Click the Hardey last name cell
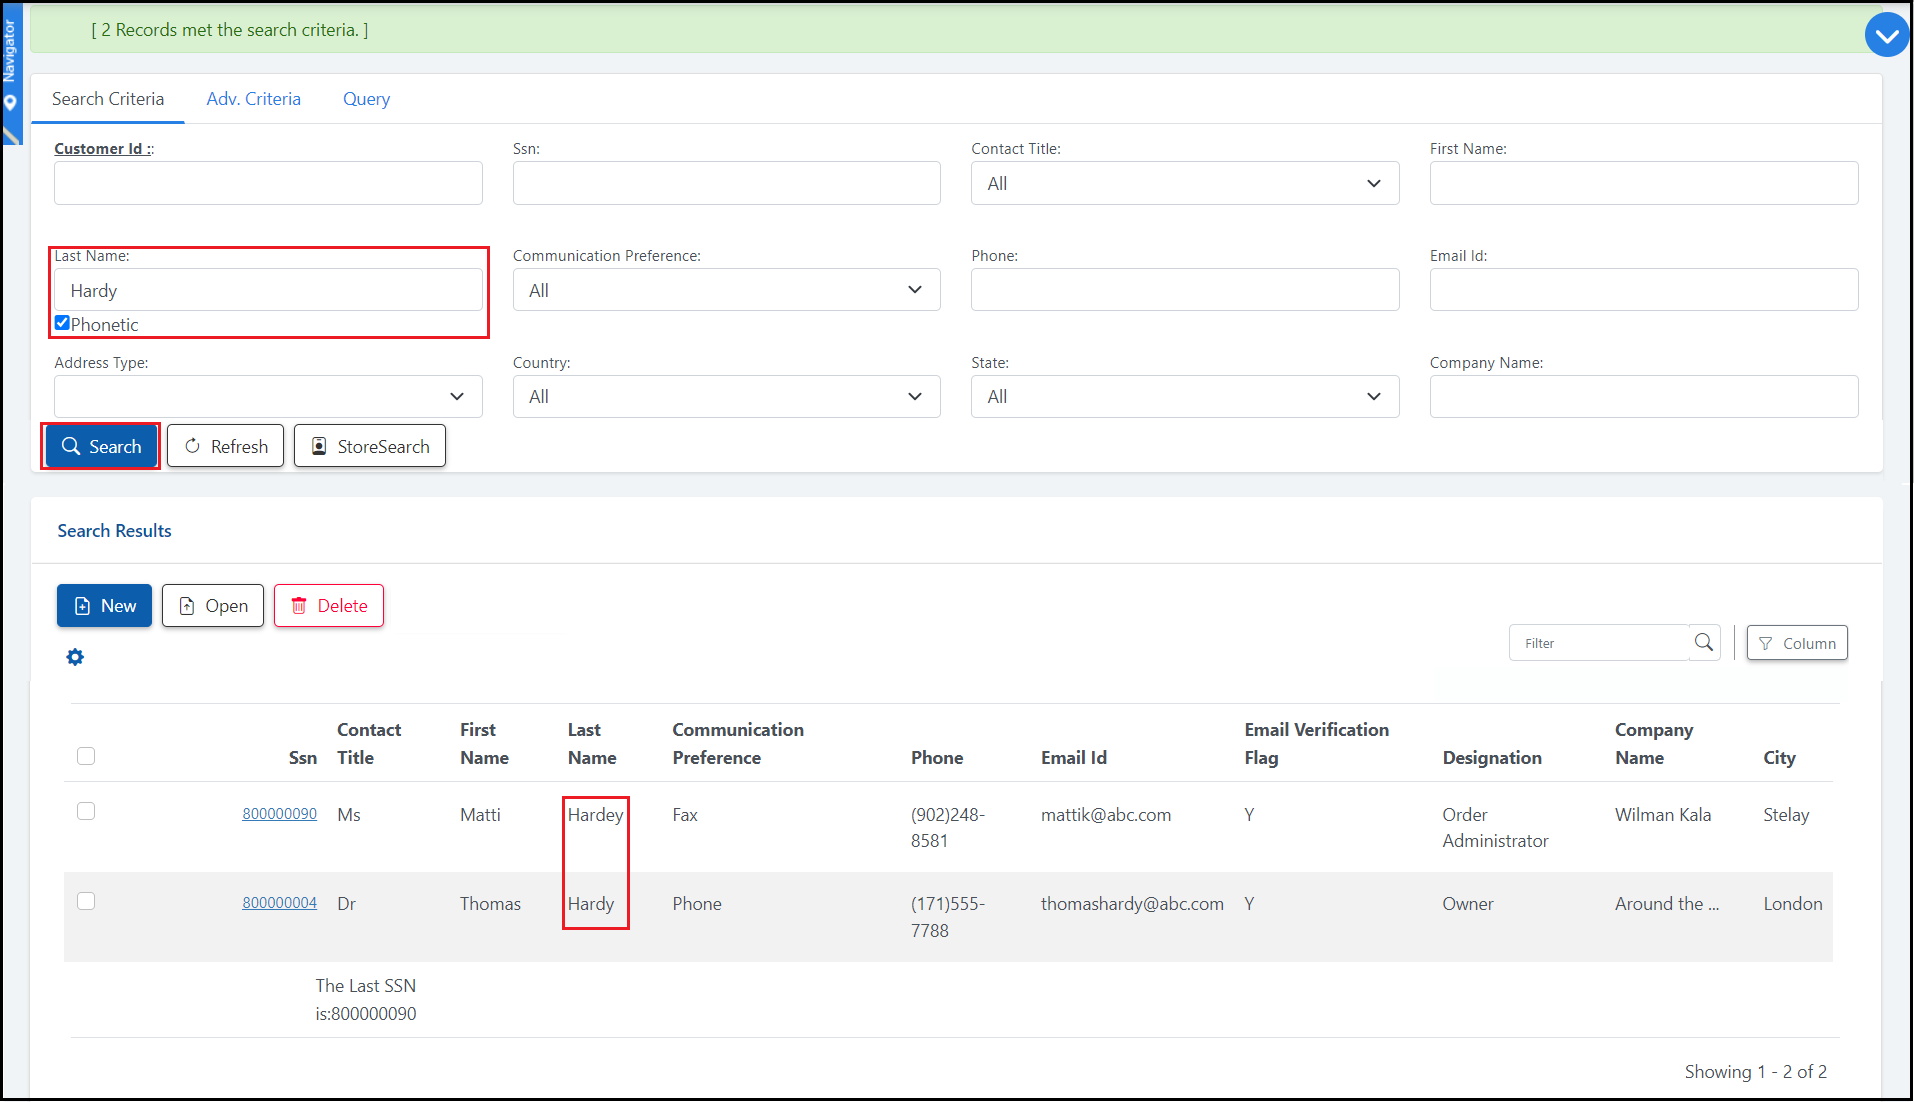 tap(595, 815)
